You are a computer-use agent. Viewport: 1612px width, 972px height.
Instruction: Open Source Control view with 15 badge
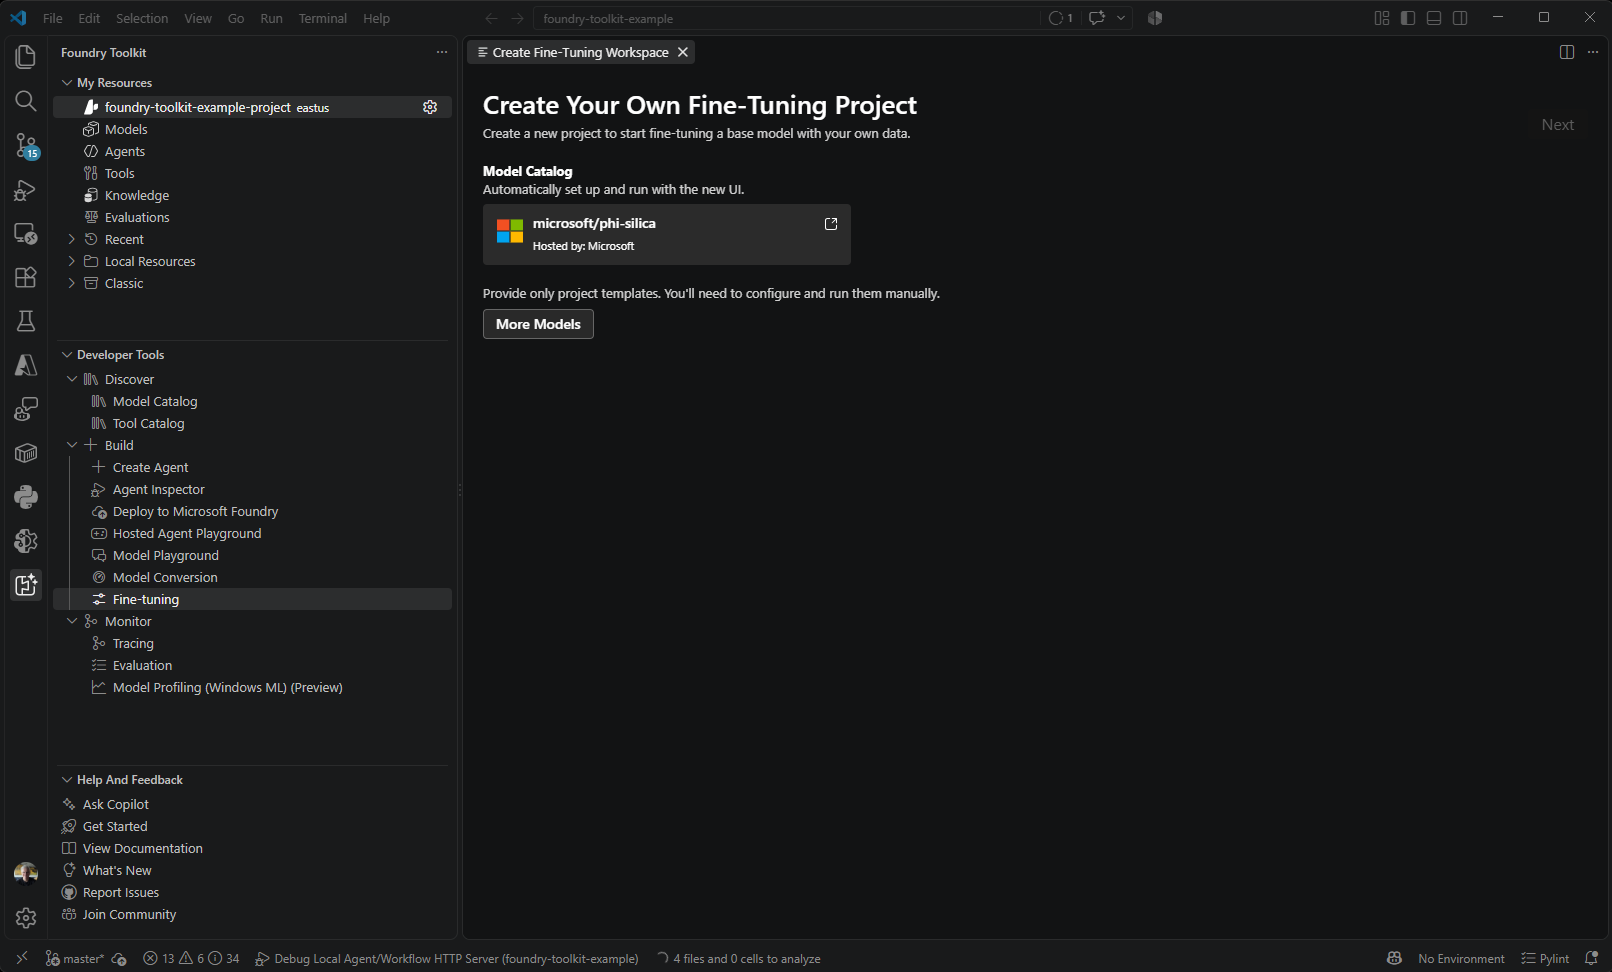(26, 146)
